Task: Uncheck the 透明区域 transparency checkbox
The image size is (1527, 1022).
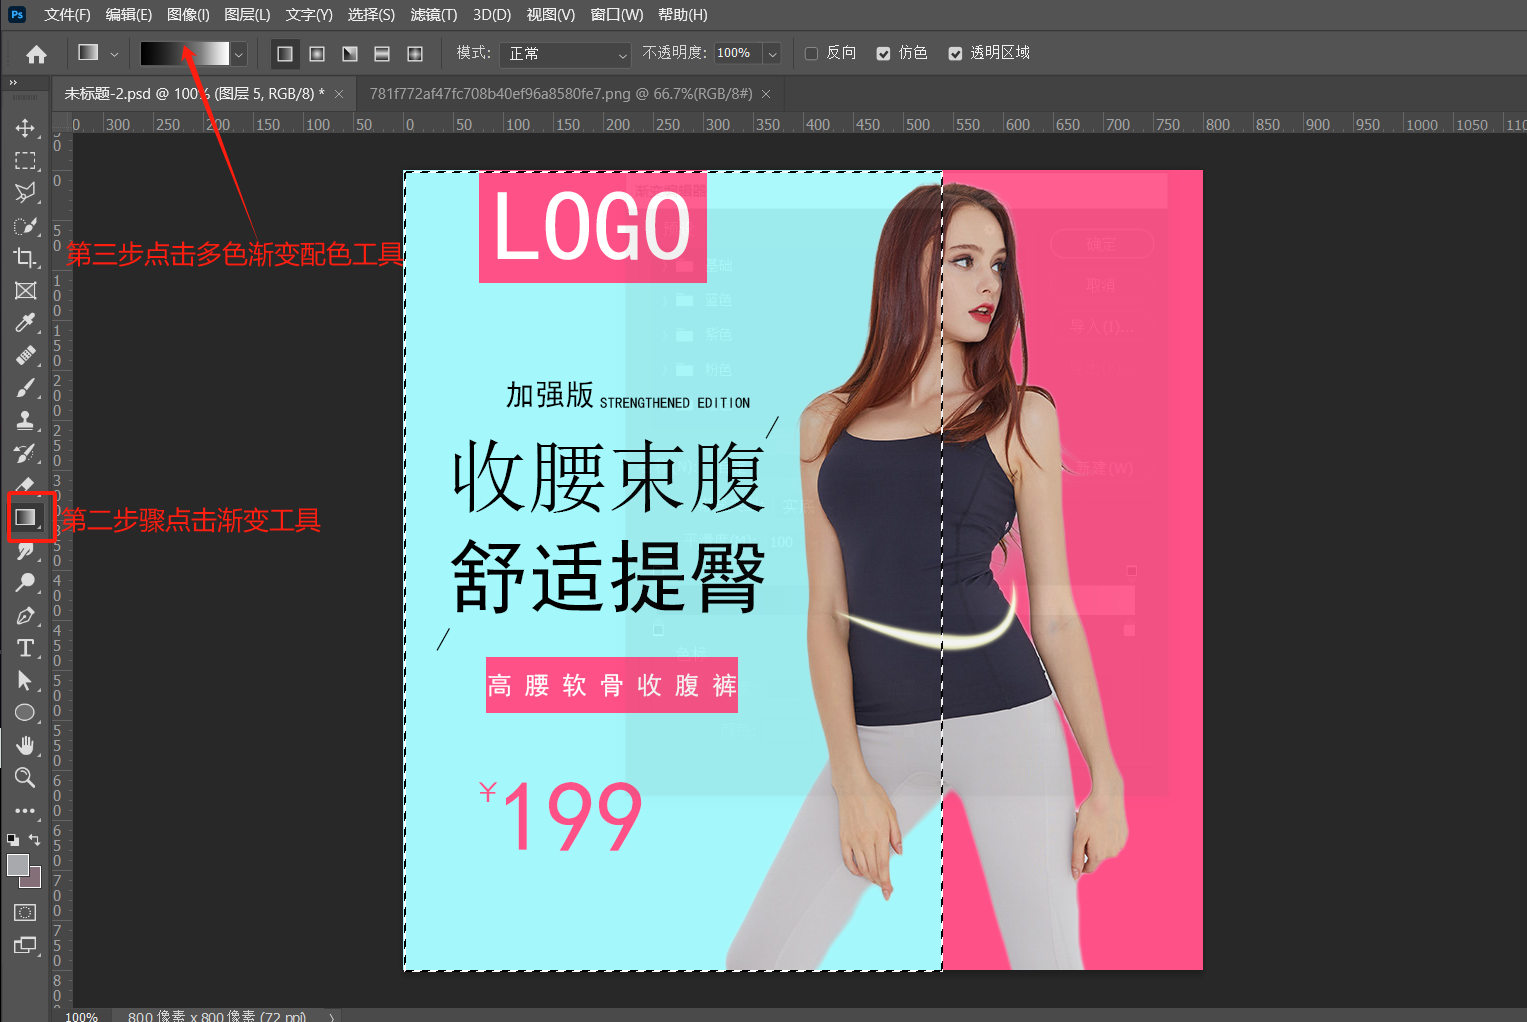Action: [x=955, y=53]
